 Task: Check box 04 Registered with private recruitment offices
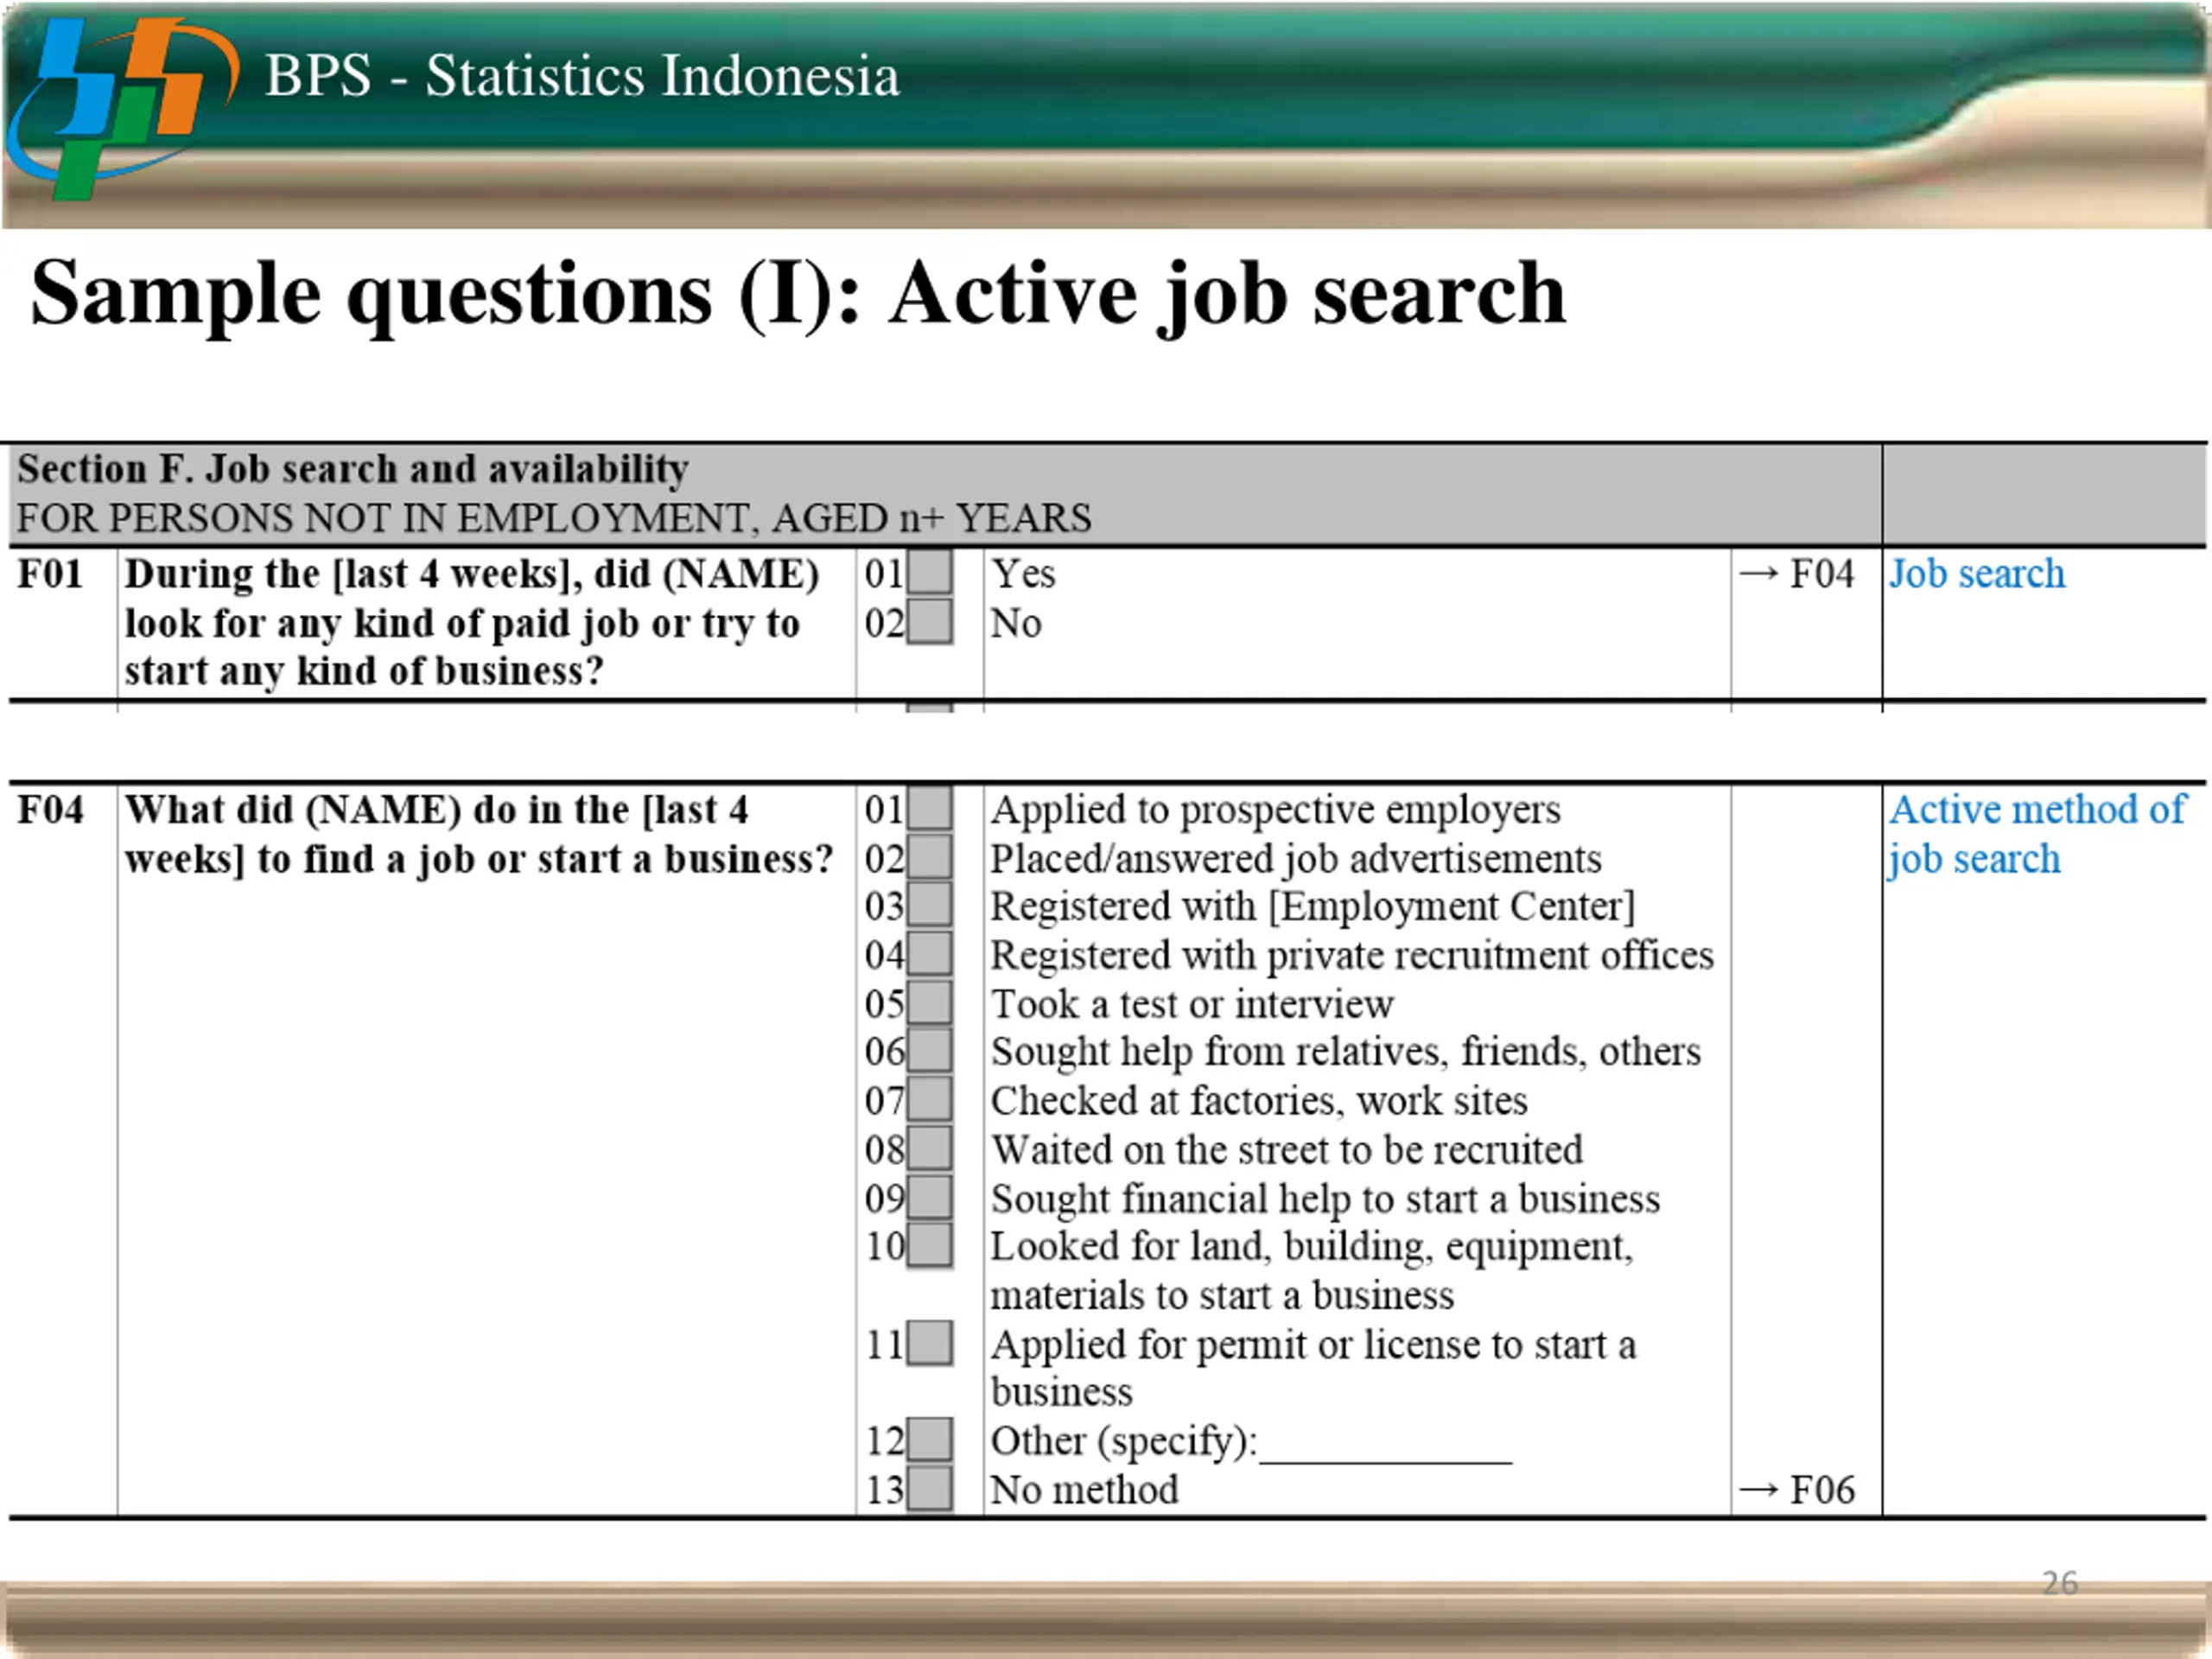[x=930, y=954]
